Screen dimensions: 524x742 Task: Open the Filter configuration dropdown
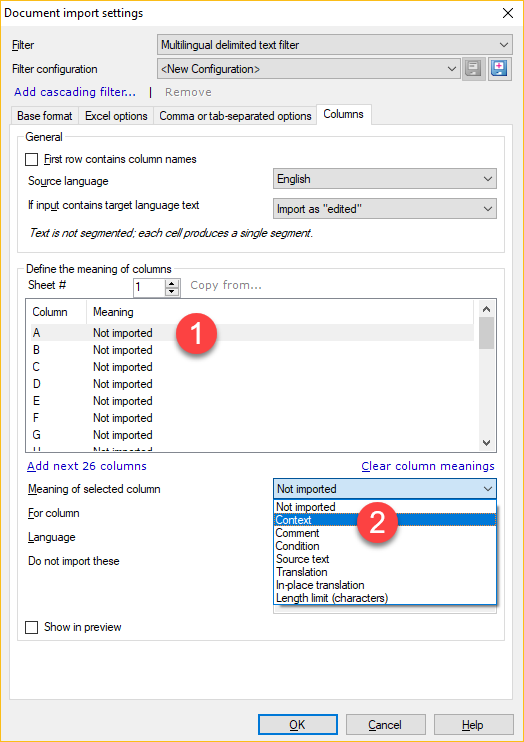(x=308, y=69)
